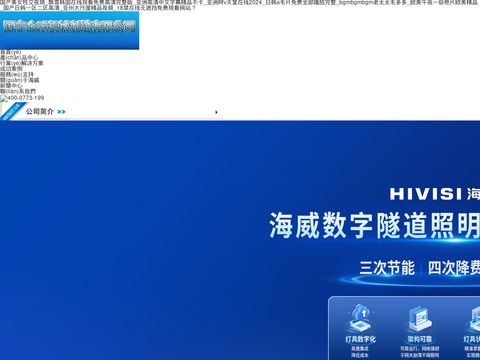Open the 服務支持 menu item
Screen dimensions: 480x360
17,74
